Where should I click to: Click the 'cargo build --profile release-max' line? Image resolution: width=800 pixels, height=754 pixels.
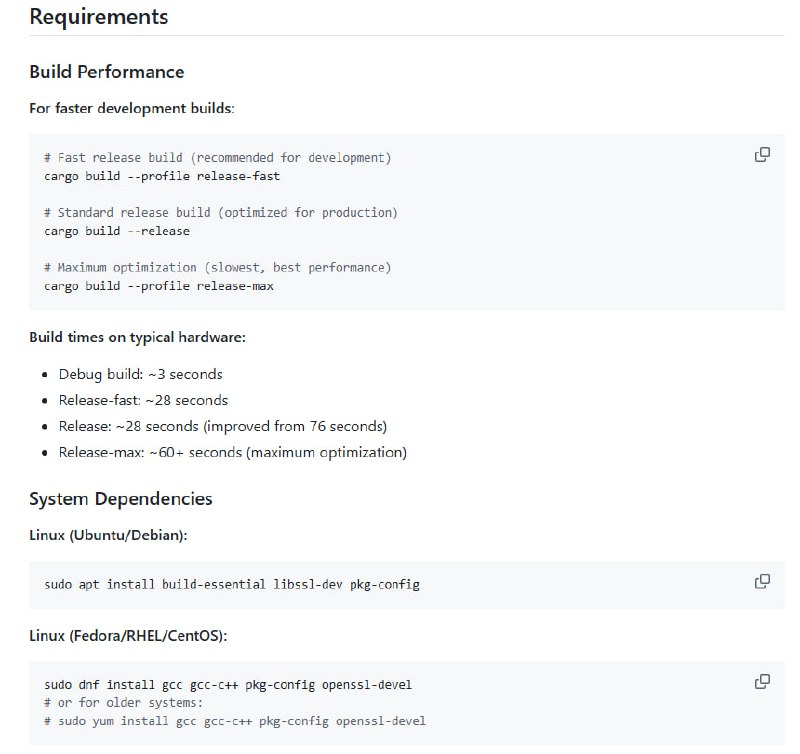point(159,286)
